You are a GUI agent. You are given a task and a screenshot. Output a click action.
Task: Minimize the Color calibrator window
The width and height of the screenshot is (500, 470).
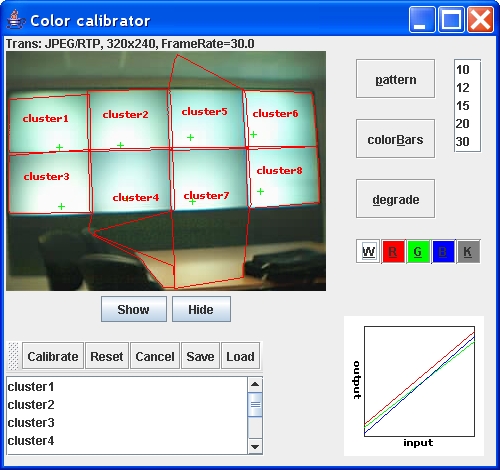coord(422,20)
